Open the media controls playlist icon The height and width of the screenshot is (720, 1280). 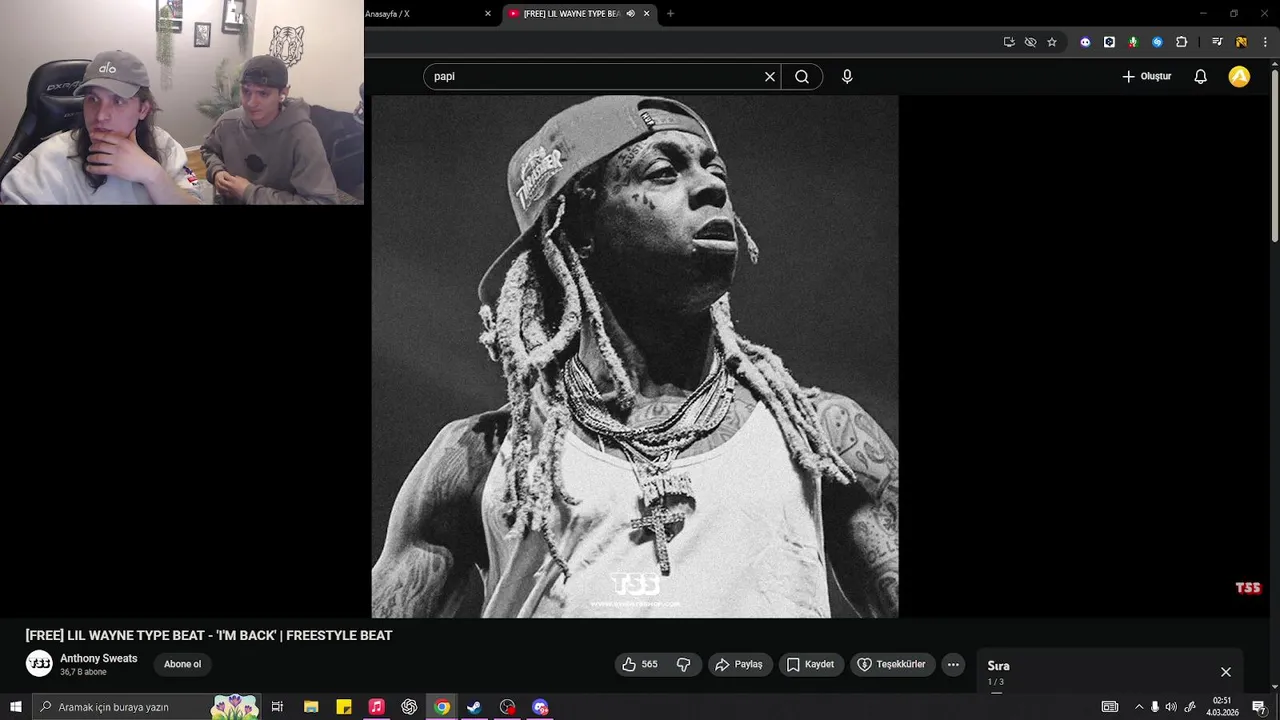[x=1217, y=42]
